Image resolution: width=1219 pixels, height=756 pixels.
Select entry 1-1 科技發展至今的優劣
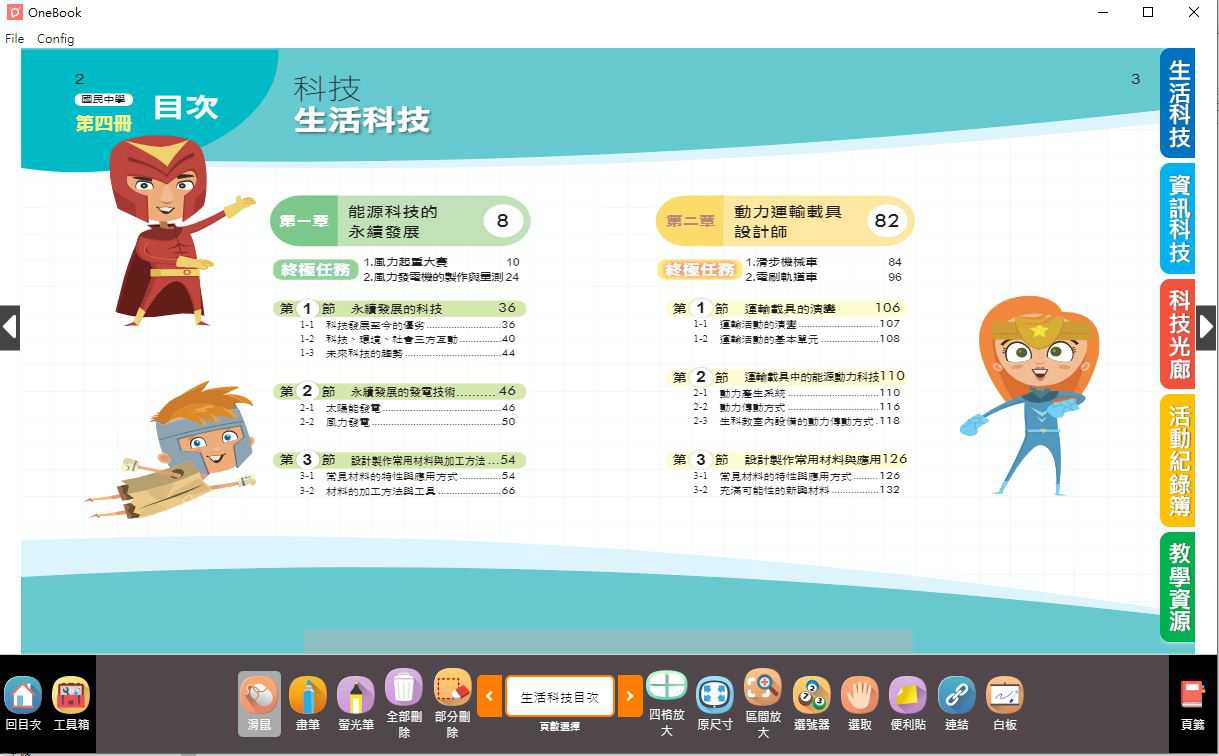coord(407,325)
